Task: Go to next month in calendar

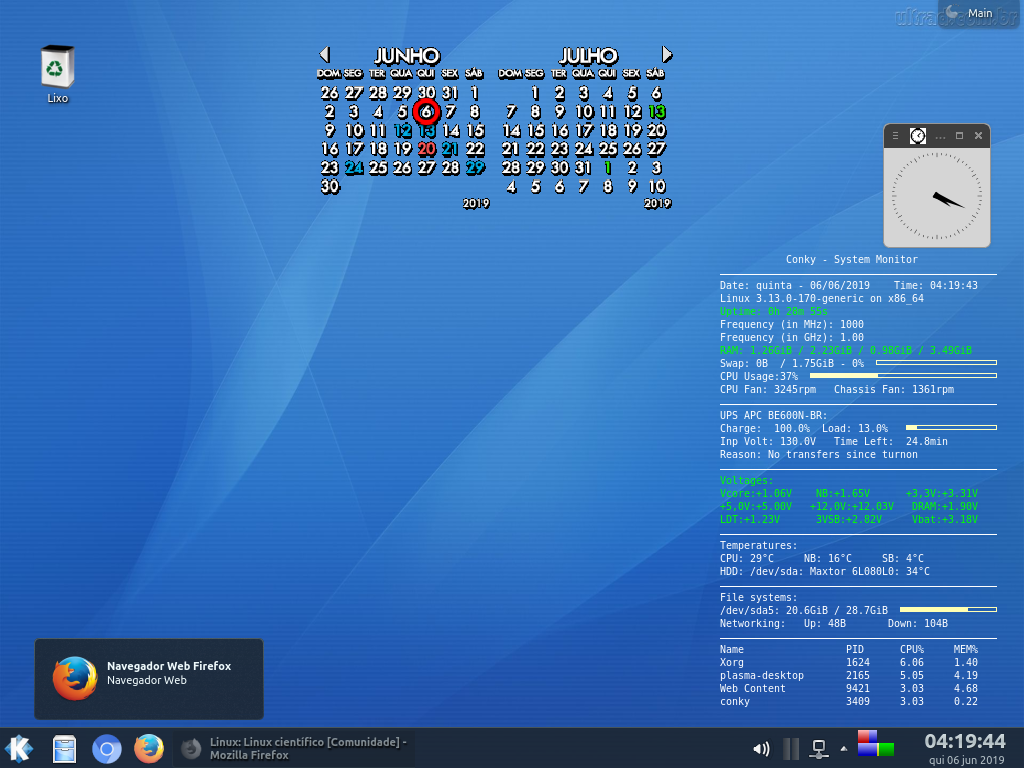Action: (666, 54)
